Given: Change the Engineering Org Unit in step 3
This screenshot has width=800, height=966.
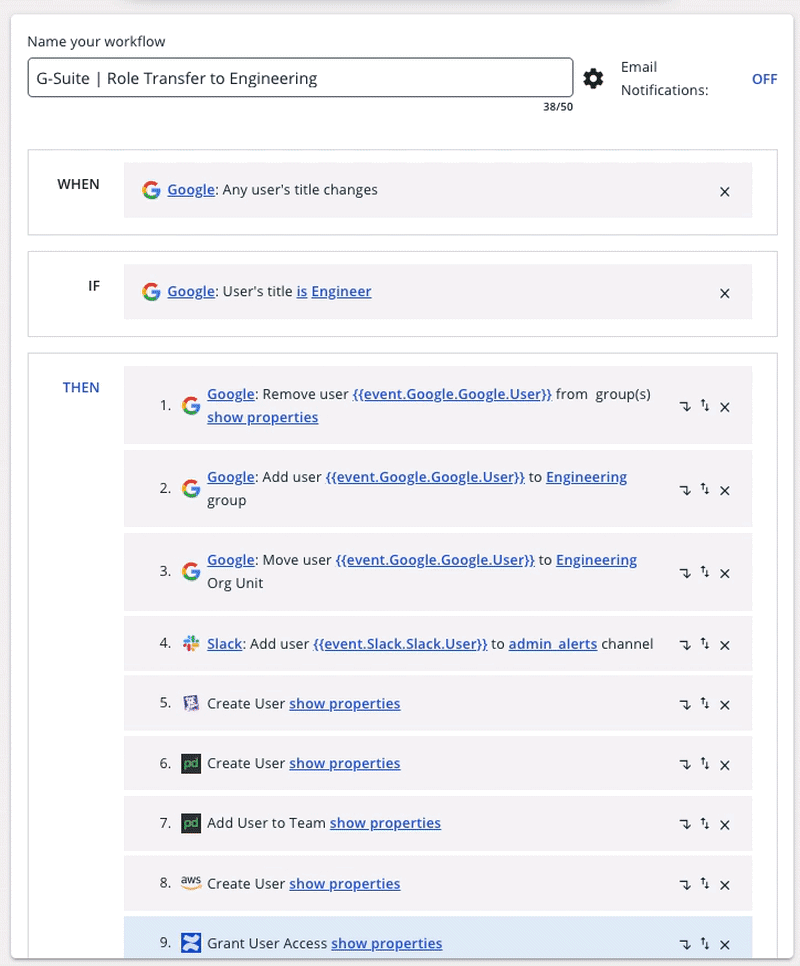Looking at the screenshot, I should tap(596, 560).
